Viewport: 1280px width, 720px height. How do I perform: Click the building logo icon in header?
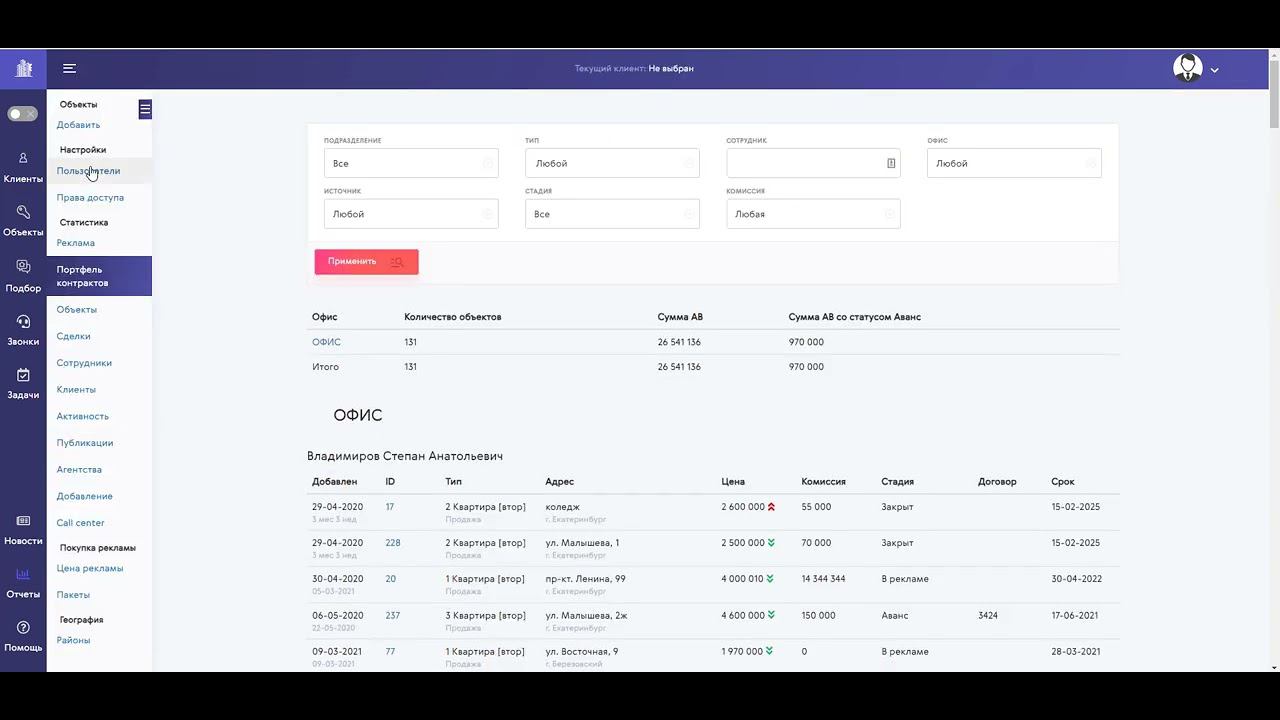[24, 69]
